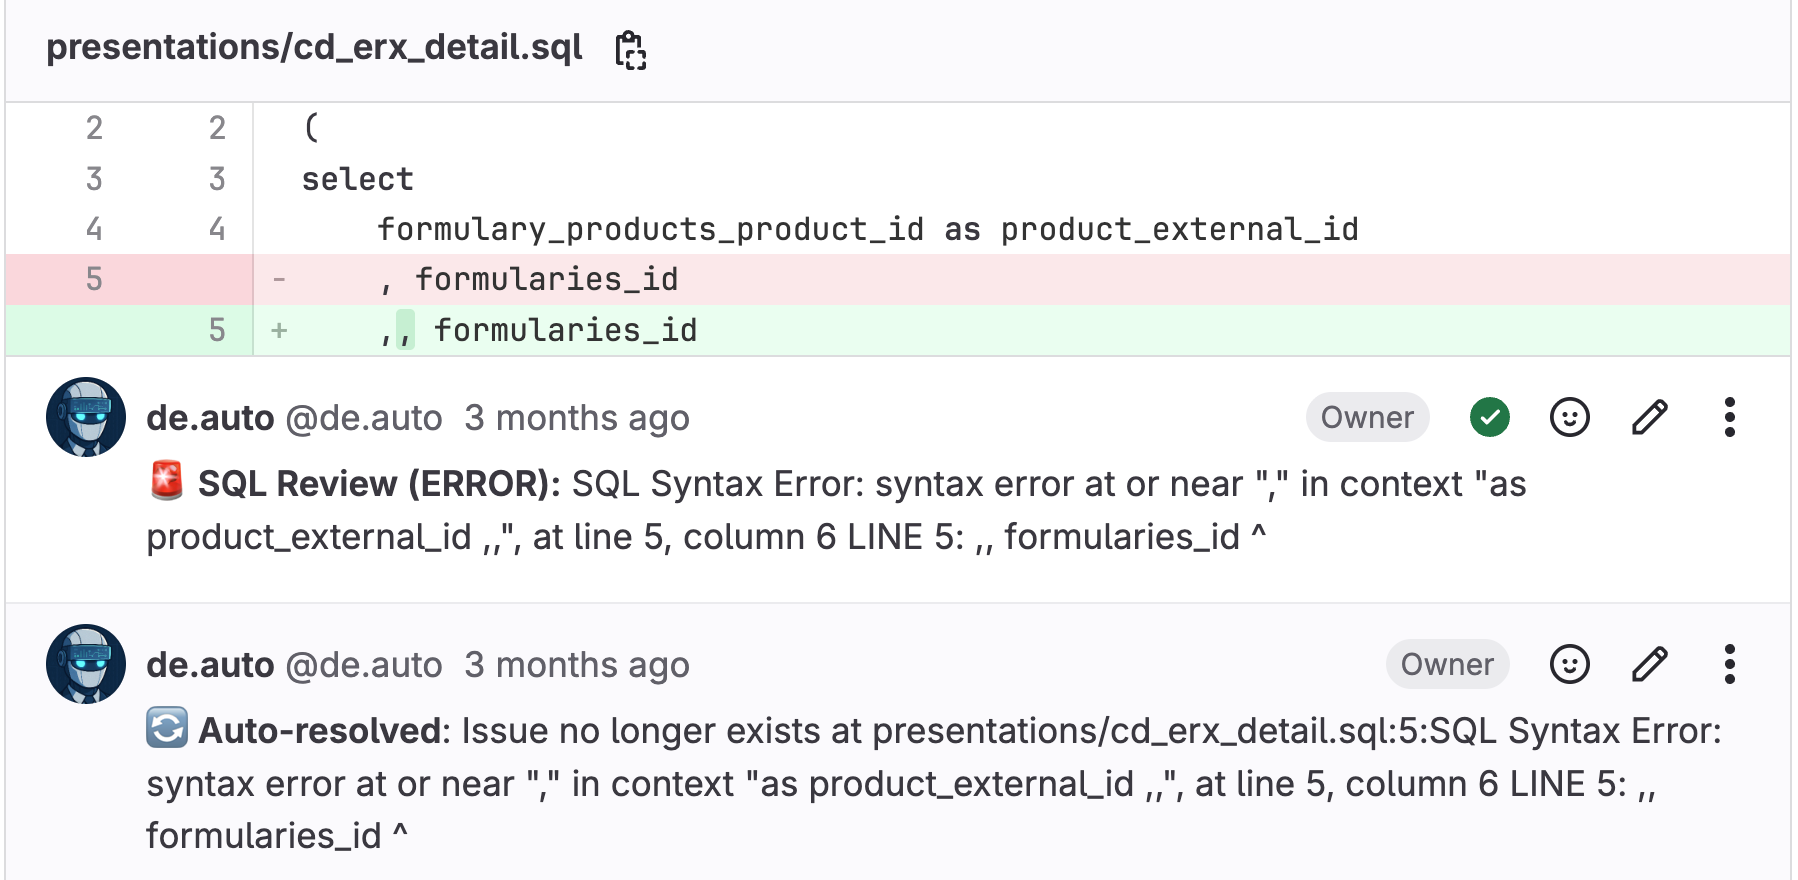Add emoji reaction to the Auto-resolved comment
Screen dimensions: 1798x880
tap(1569, 664)
